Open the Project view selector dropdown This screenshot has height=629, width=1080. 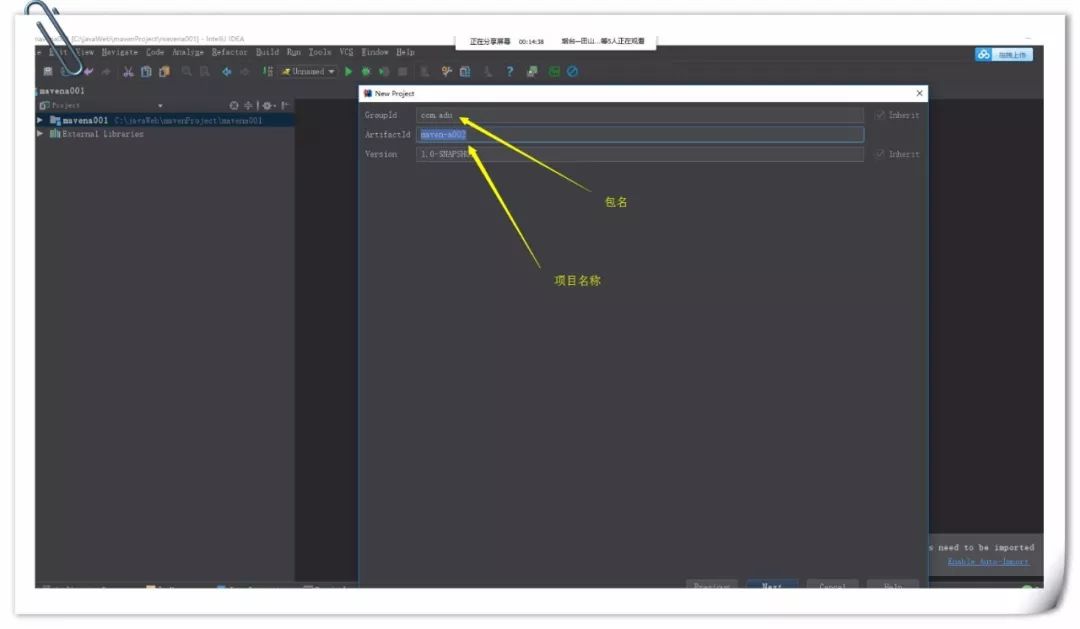pos(160,105)
